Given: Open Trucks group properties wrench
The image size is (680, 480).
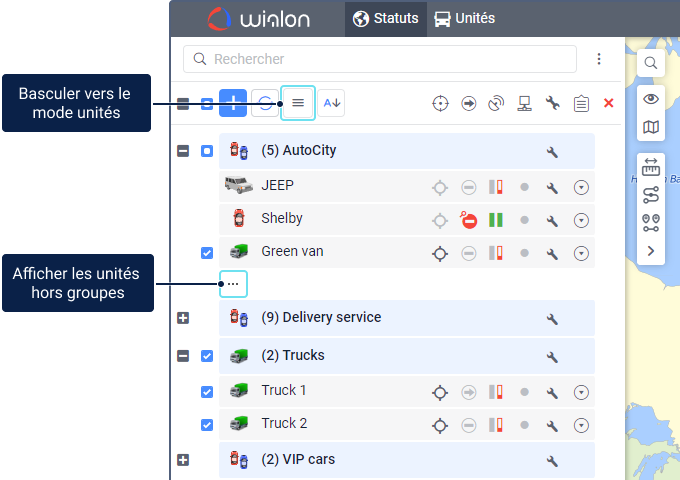Looking at the screenshot, I should click(552, 357).
